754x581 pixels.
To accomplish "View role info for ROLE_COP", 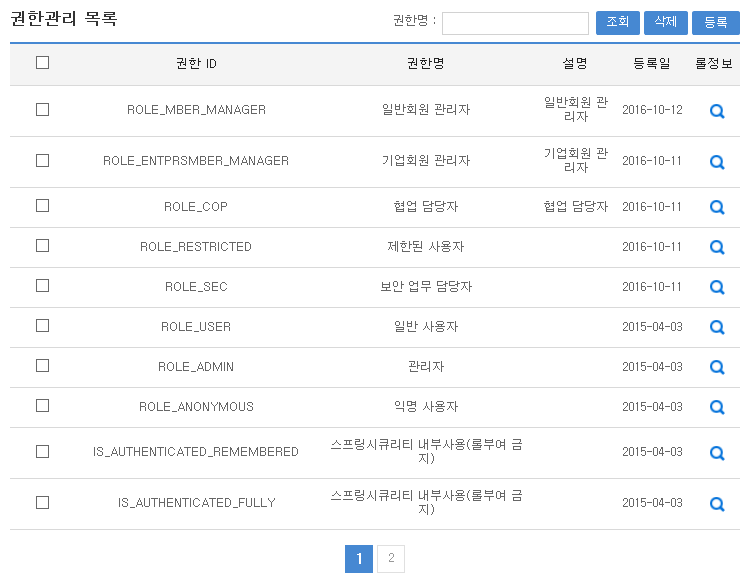I will coord(716,208).
